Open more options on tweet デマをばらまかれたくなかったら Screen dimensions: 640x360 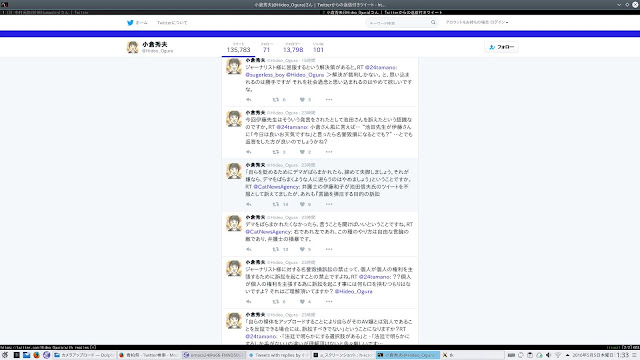(329, 249)
